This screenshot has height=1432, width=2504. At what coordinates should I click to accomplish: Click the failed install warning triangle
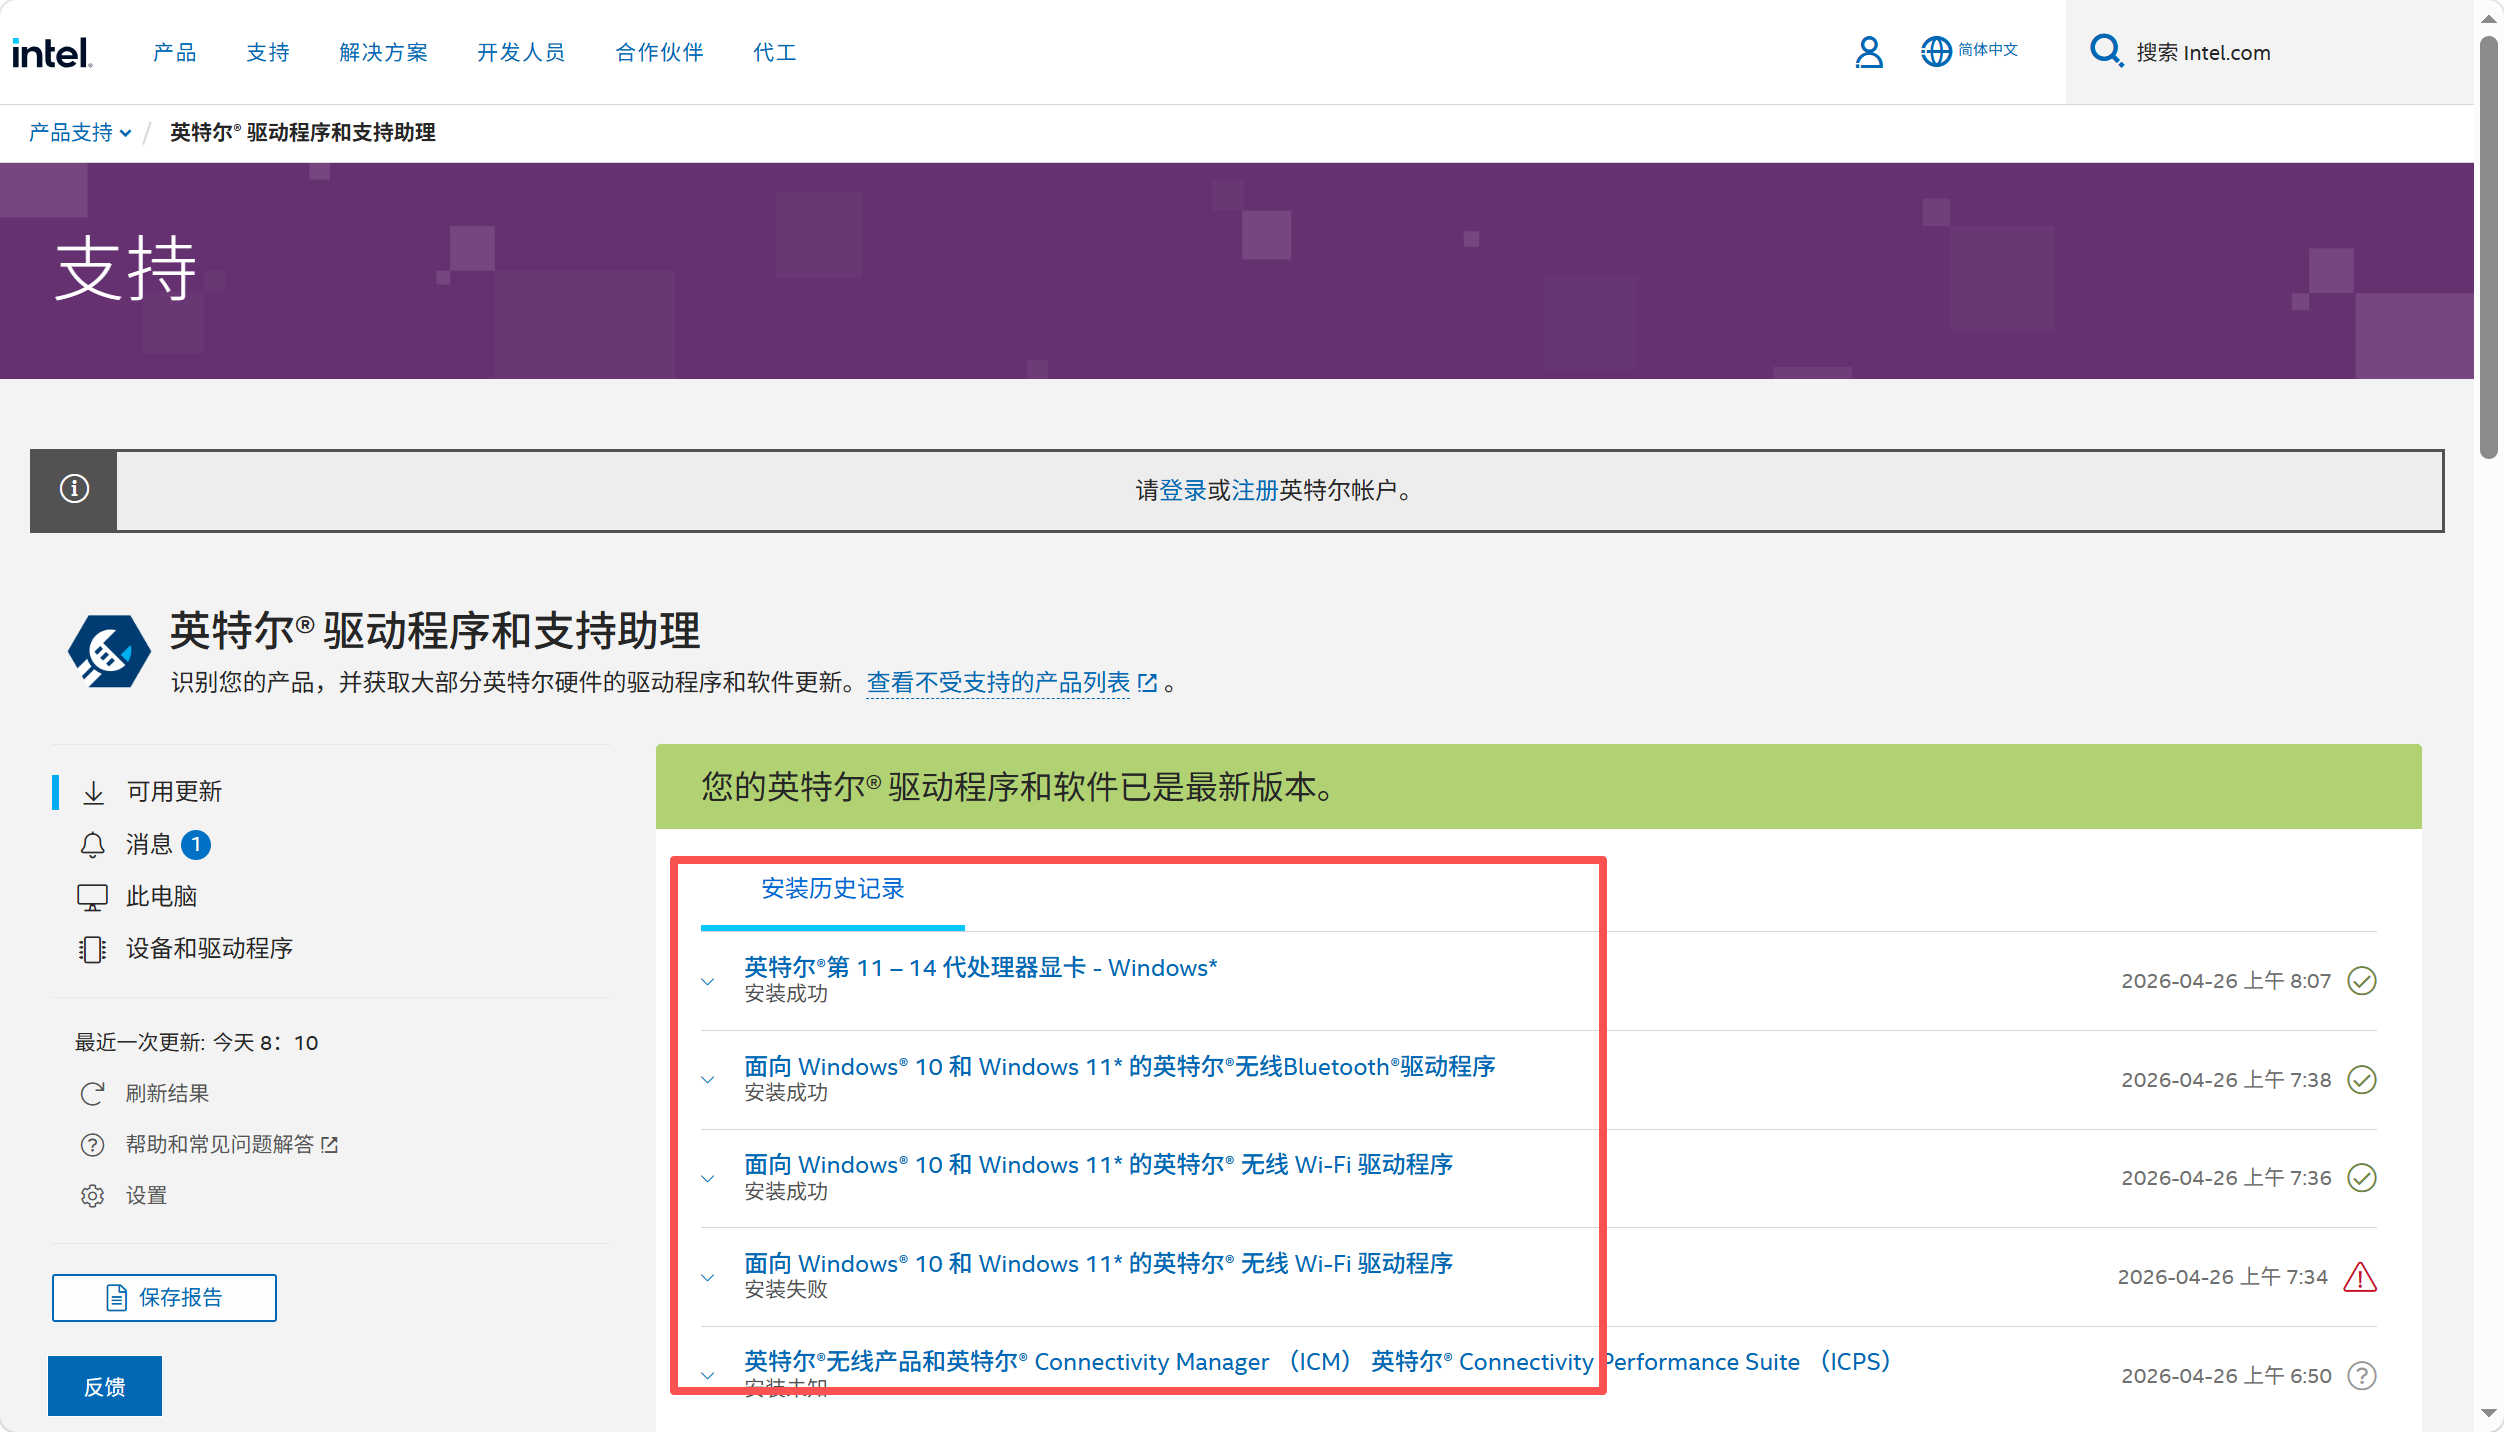tap(2360, 1277)
